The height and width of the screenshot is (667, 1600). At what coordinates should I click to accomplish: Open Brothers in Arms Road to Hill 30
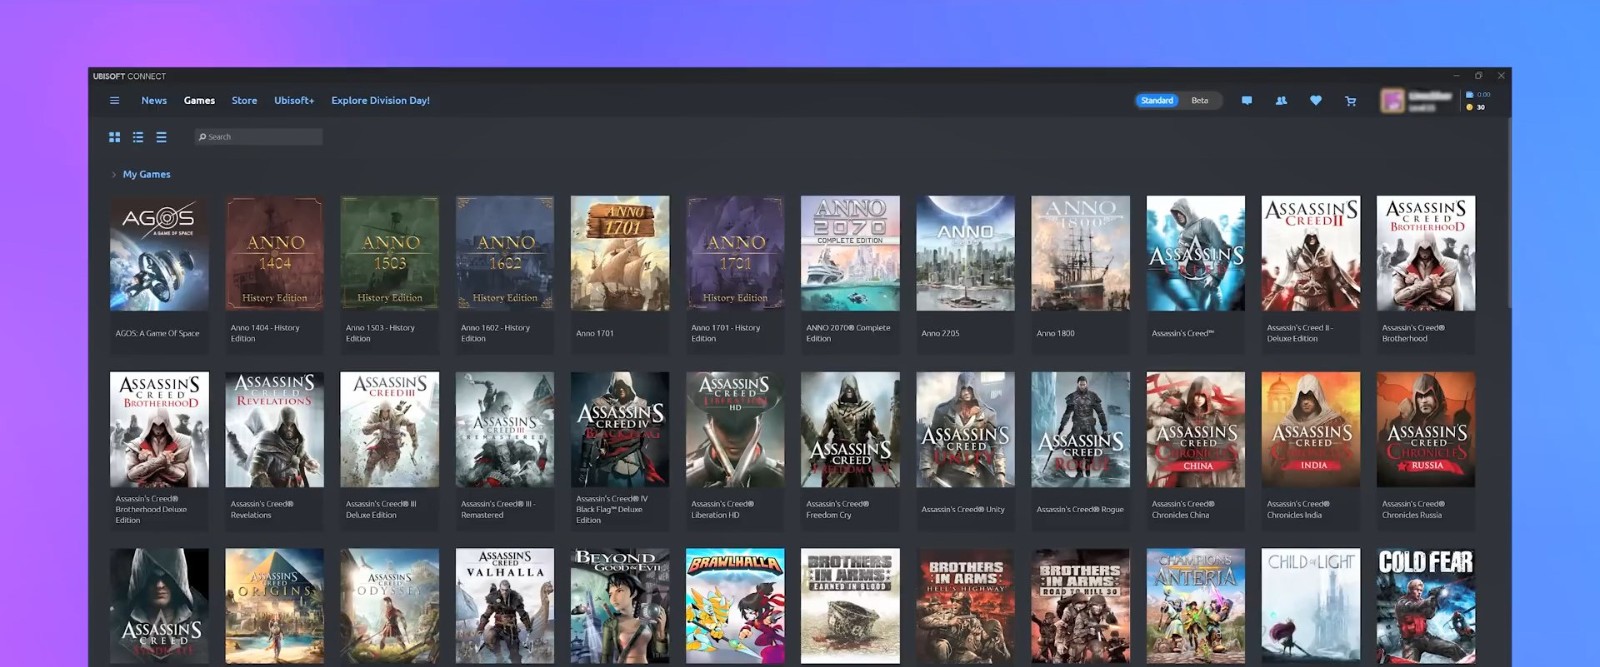(x=1081, y=606)
